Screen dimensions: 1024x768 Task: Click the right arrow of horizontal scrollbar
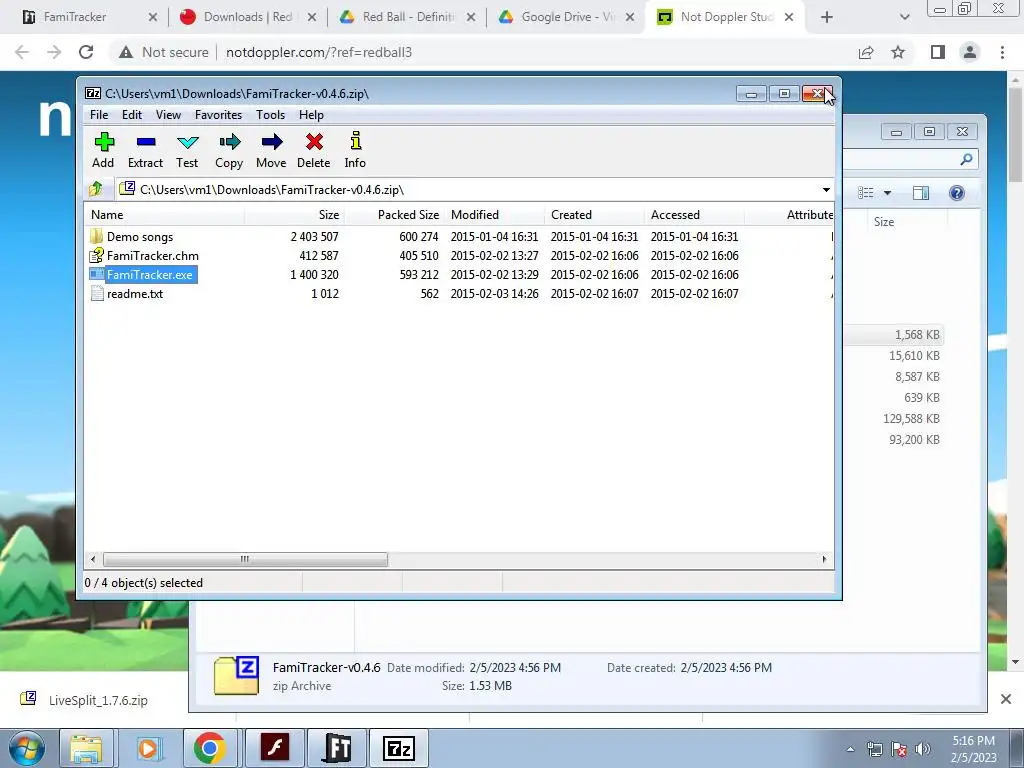(824, 559)
